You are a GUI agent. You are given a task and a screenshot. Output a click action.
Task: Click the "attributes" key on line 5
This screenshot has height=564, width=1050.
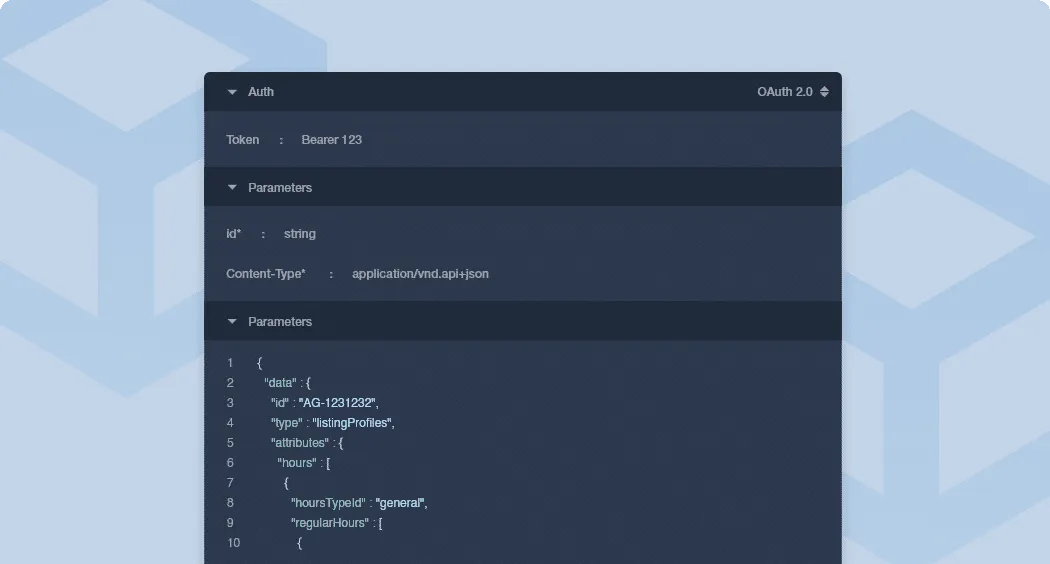[x=299, y=443]
